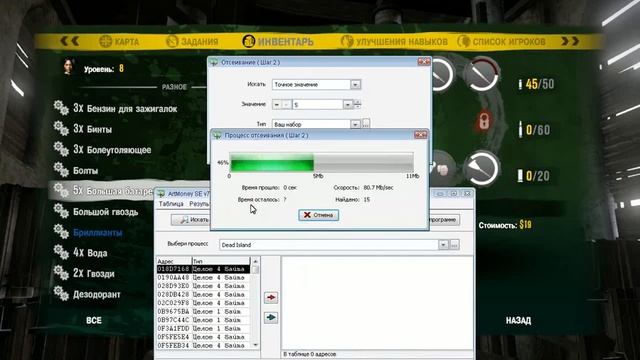Select Бриллианты inventory item

pos(98,233)
